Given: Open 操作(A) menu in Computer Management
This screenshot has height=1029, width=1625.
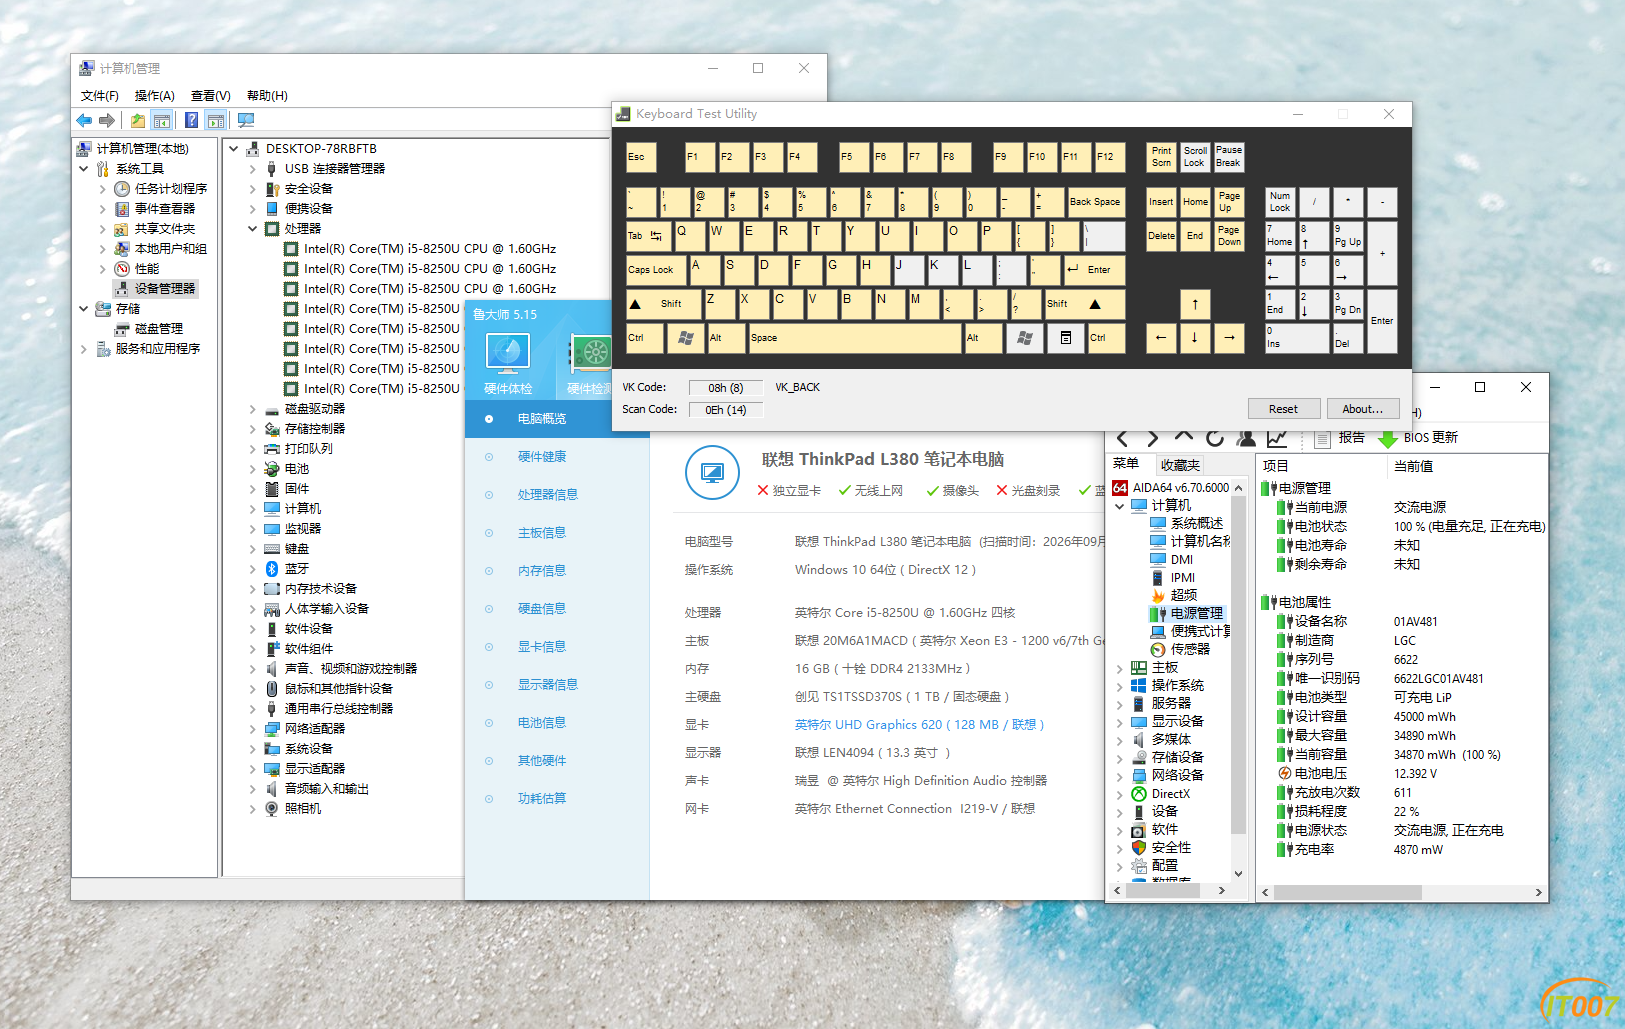Looking at the screenshot, I should (155, 96).
